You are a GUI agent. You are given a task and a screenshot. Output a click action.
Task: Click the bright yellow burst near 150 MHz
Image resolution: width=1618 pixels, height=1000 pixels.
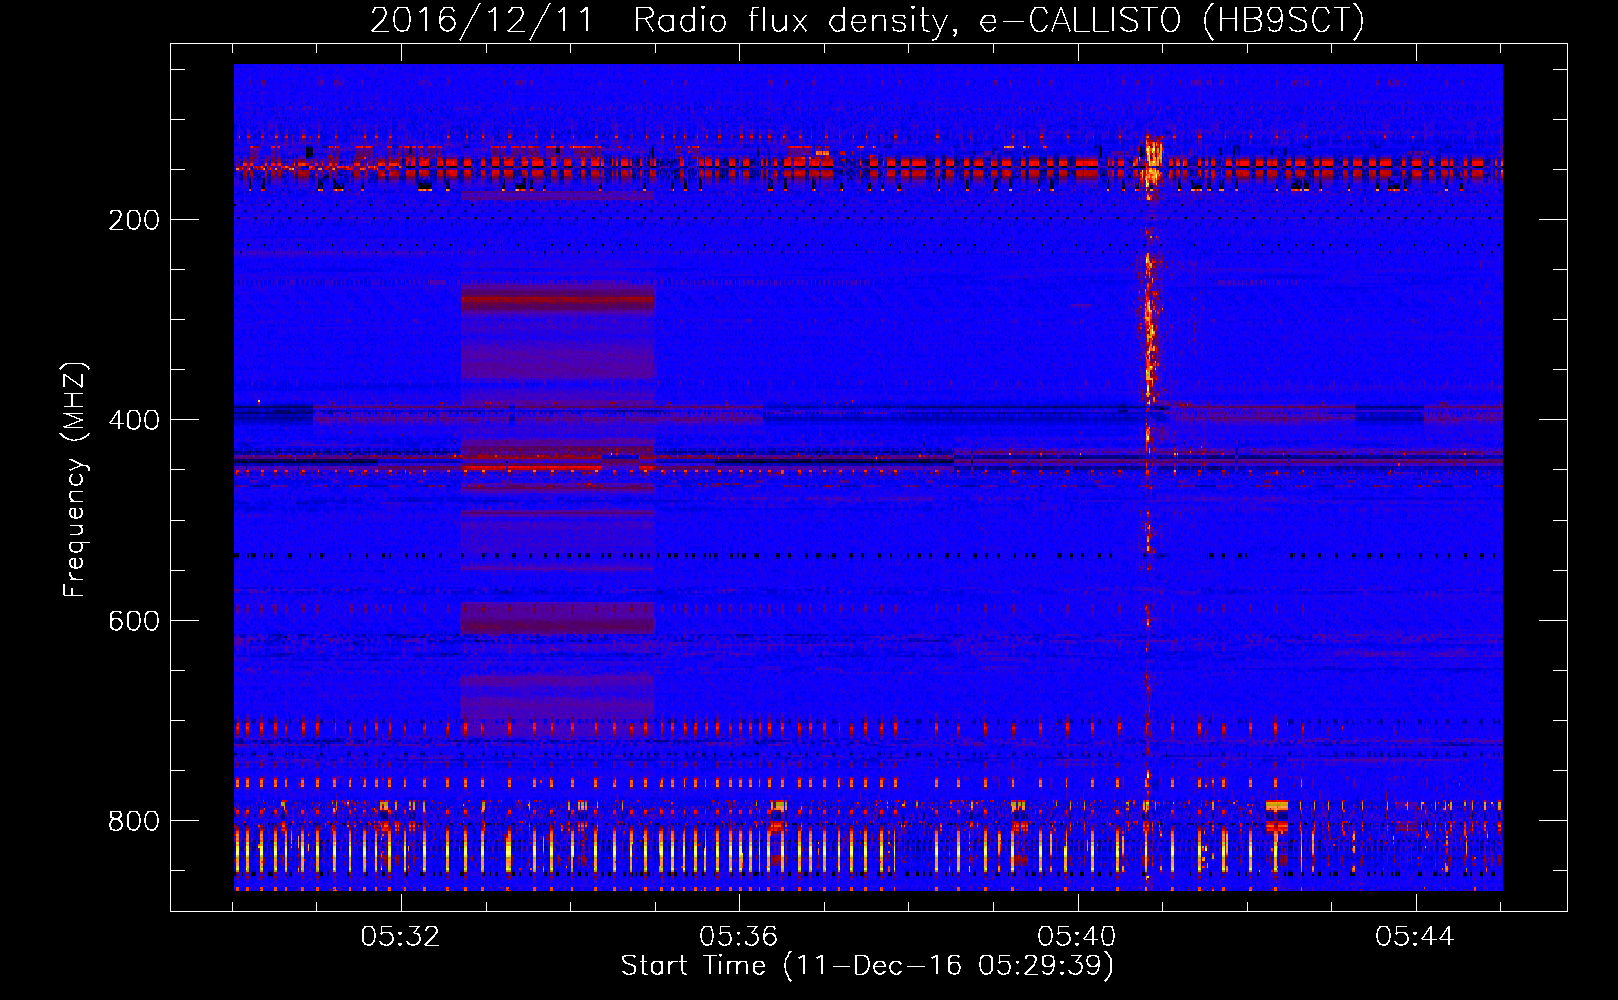coord(1152,160)
